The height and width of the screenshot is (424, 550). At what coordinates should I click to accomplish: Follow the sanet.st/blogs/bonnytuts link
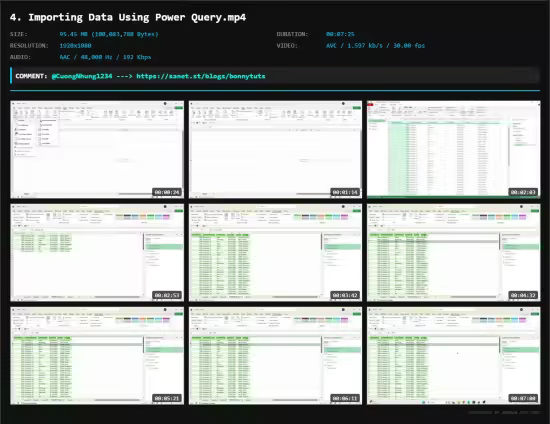(201, 76)
